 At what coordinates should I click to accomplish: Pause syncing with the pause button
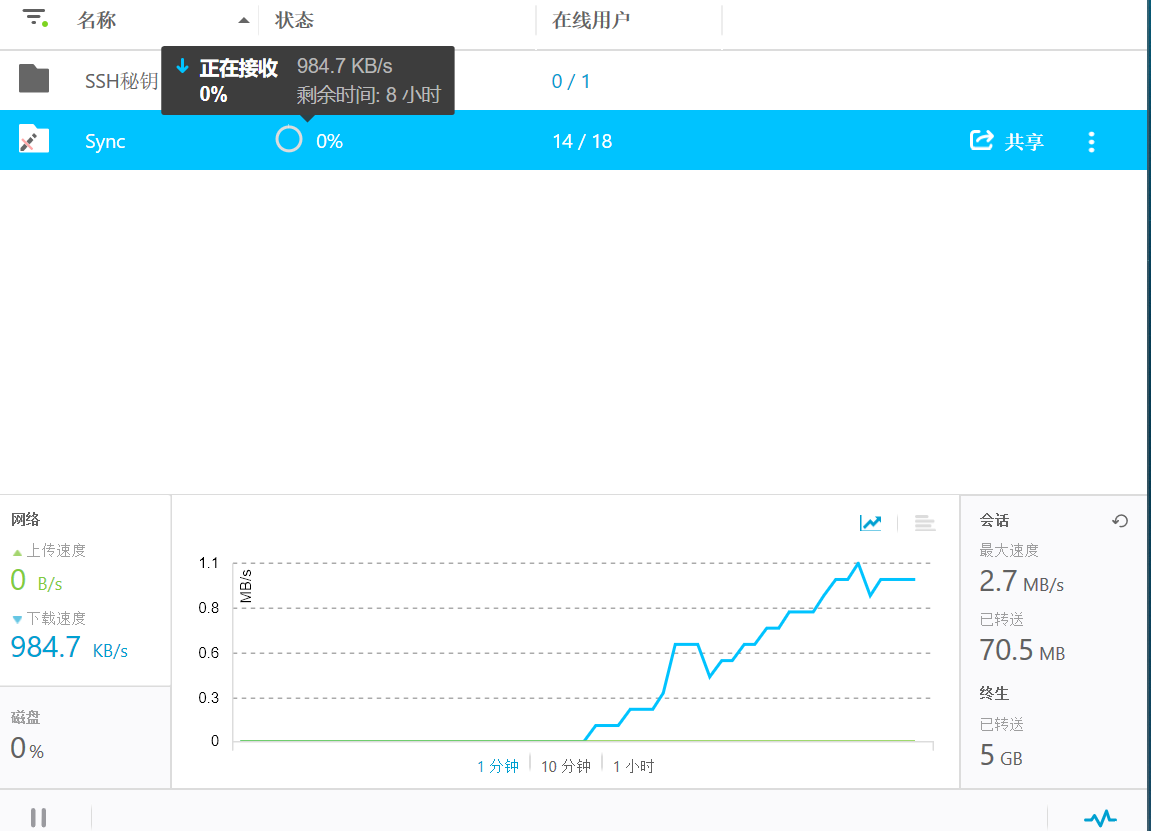tap(39, 817)
